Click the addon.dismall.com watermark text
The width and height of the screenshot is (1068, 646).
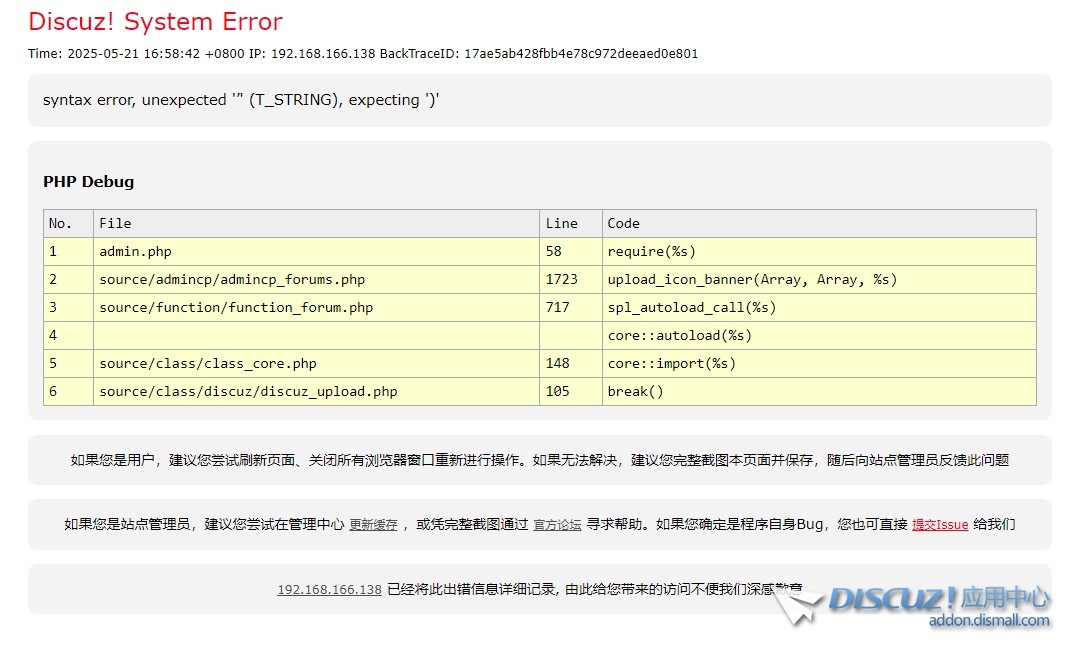(x=989, y=621)
